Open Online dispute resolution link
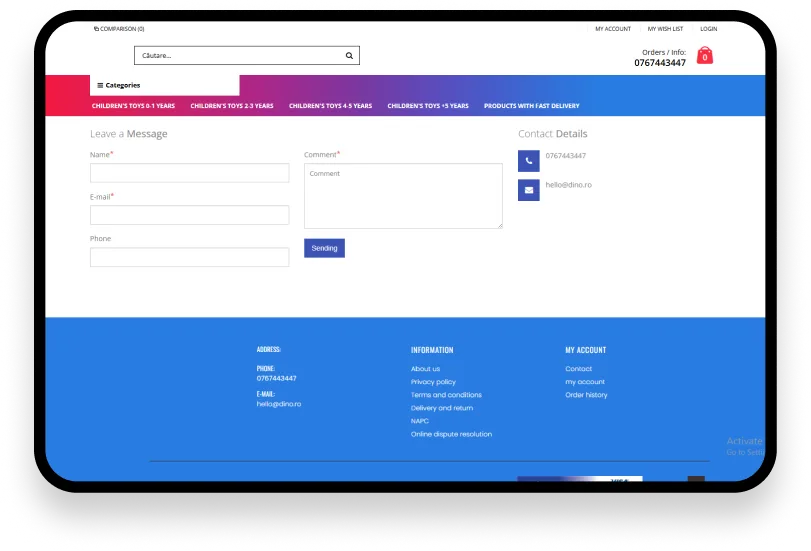 coord(451,434)
